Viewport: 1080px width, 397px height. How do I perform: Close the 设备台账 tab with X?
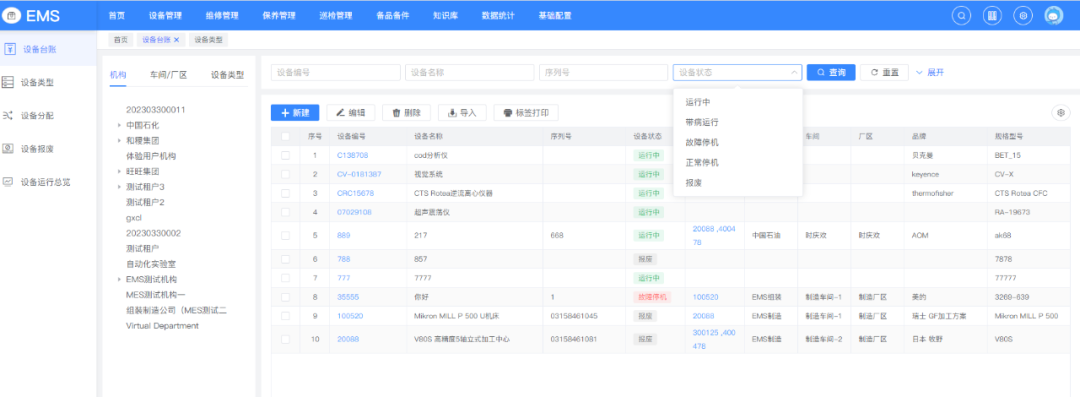coord(176,40)
